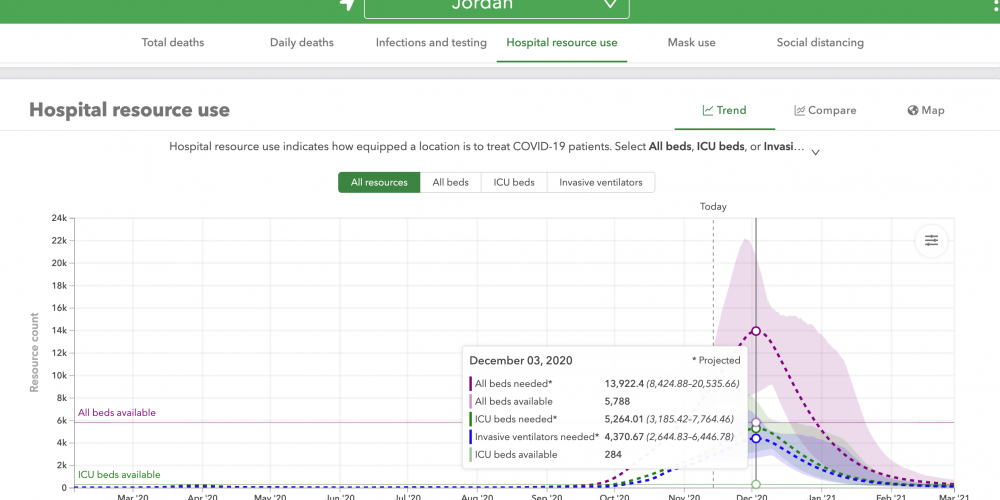Select the Invasive ventilators filter
This screenshot has height=500, width=1000.
click(x=601, y=182)
